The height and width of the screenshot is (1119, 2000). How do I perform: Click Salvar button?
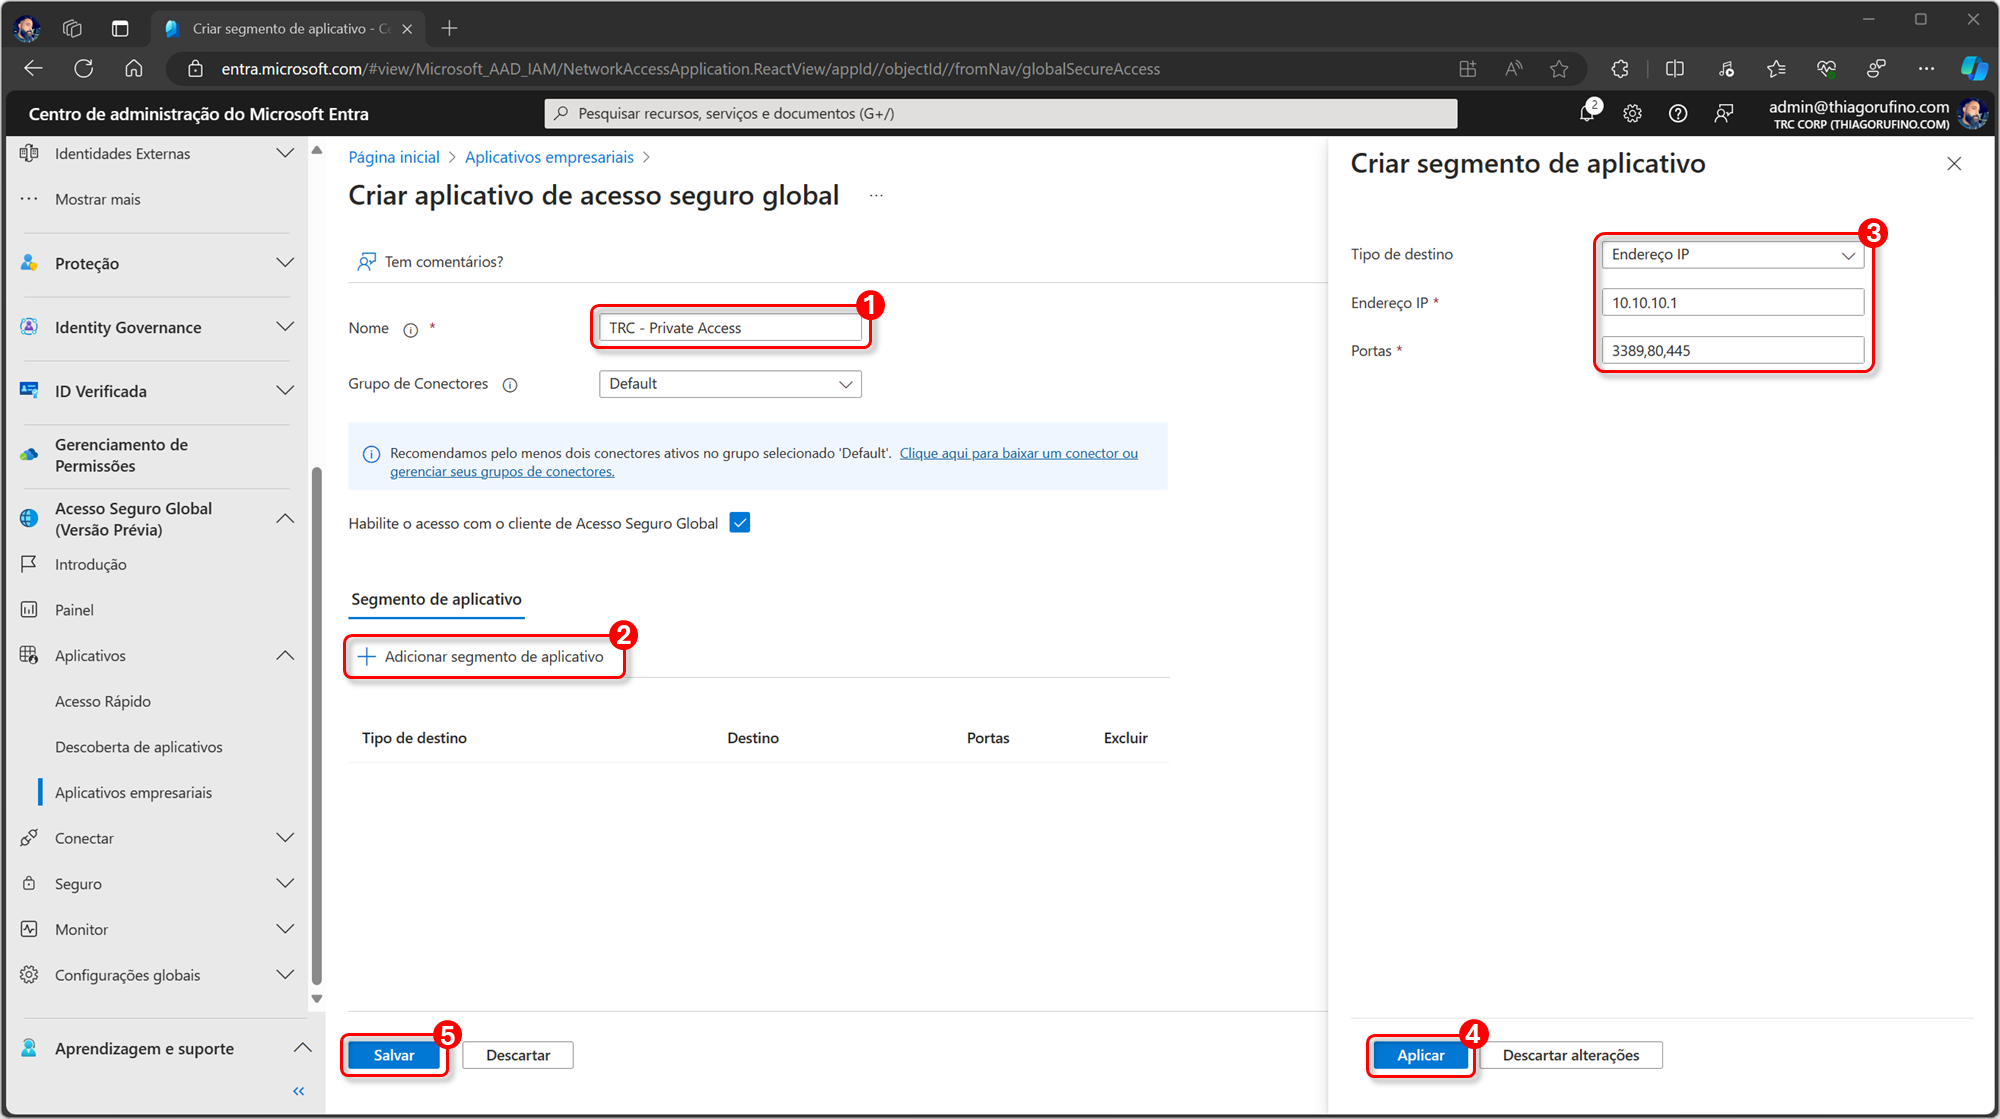coord(394,1055)
